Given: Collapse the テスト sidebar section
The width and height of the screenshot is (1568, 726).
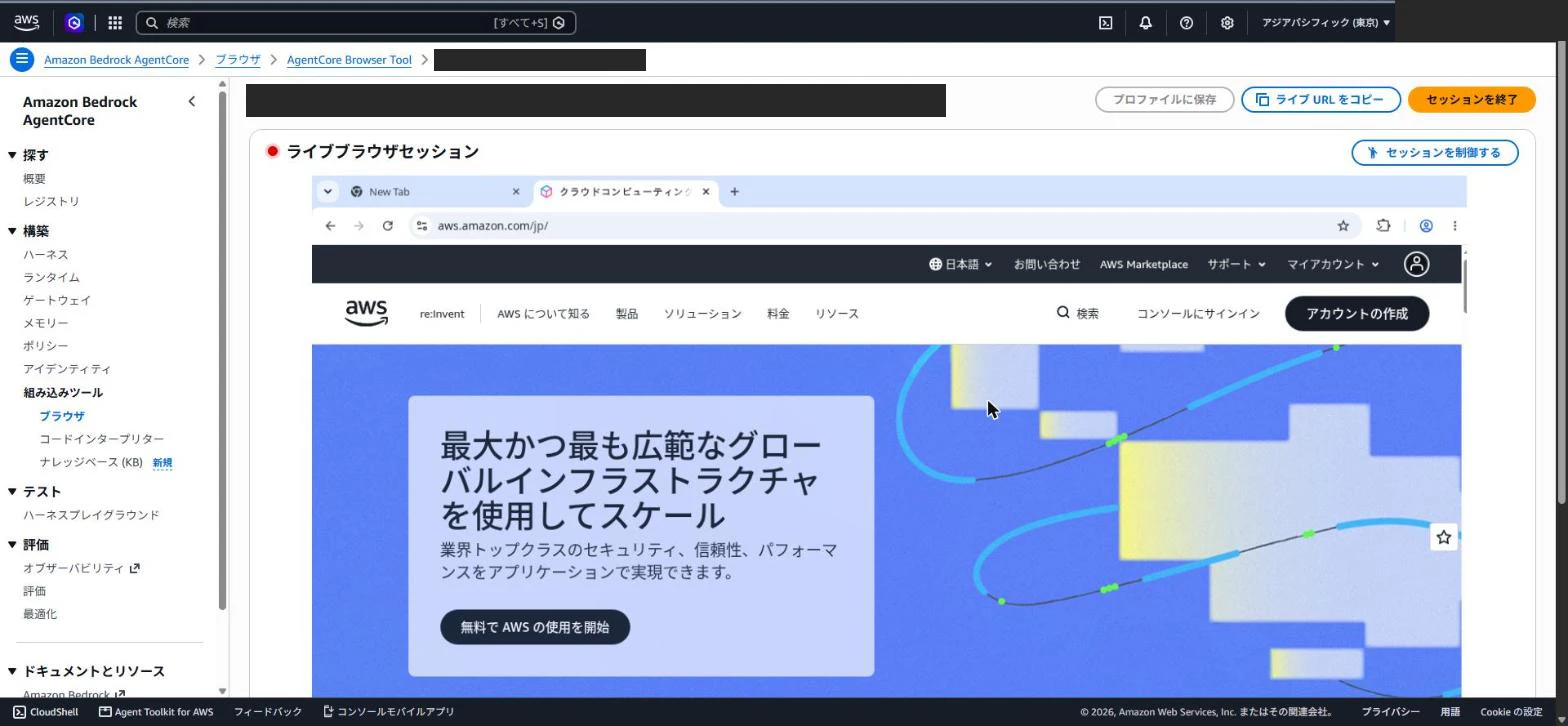Looking at the screenshot, I should [12, 492].
